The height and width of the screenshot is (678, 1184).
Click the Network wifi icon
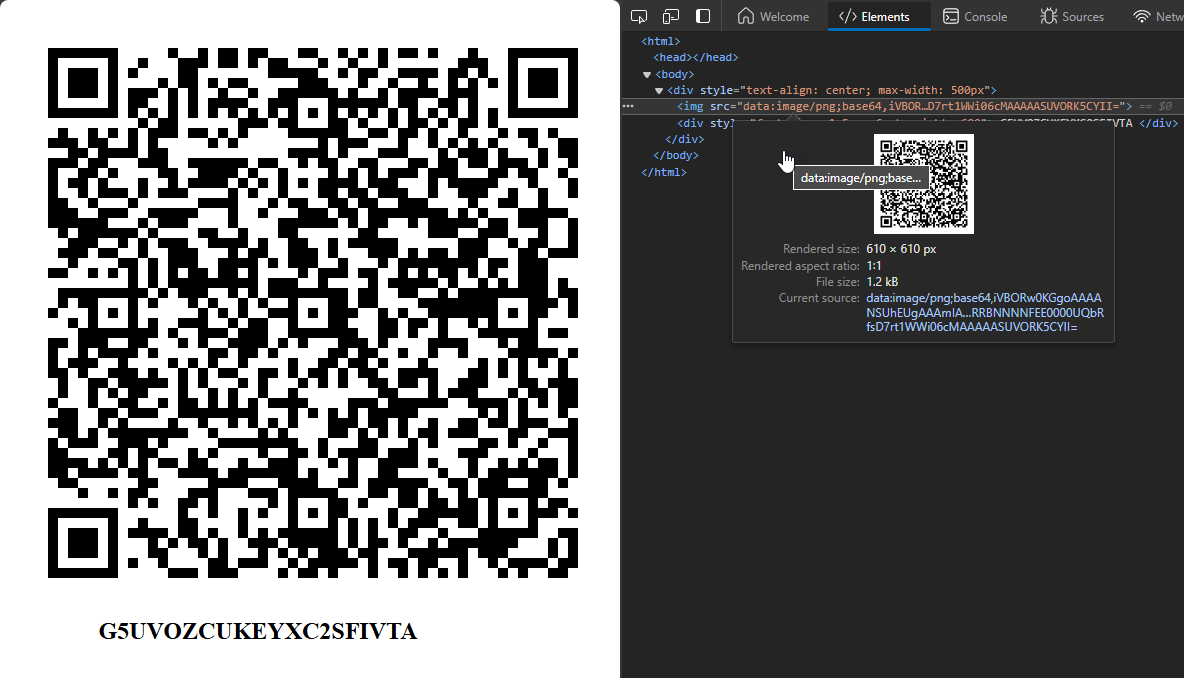tap(1141, 16)
